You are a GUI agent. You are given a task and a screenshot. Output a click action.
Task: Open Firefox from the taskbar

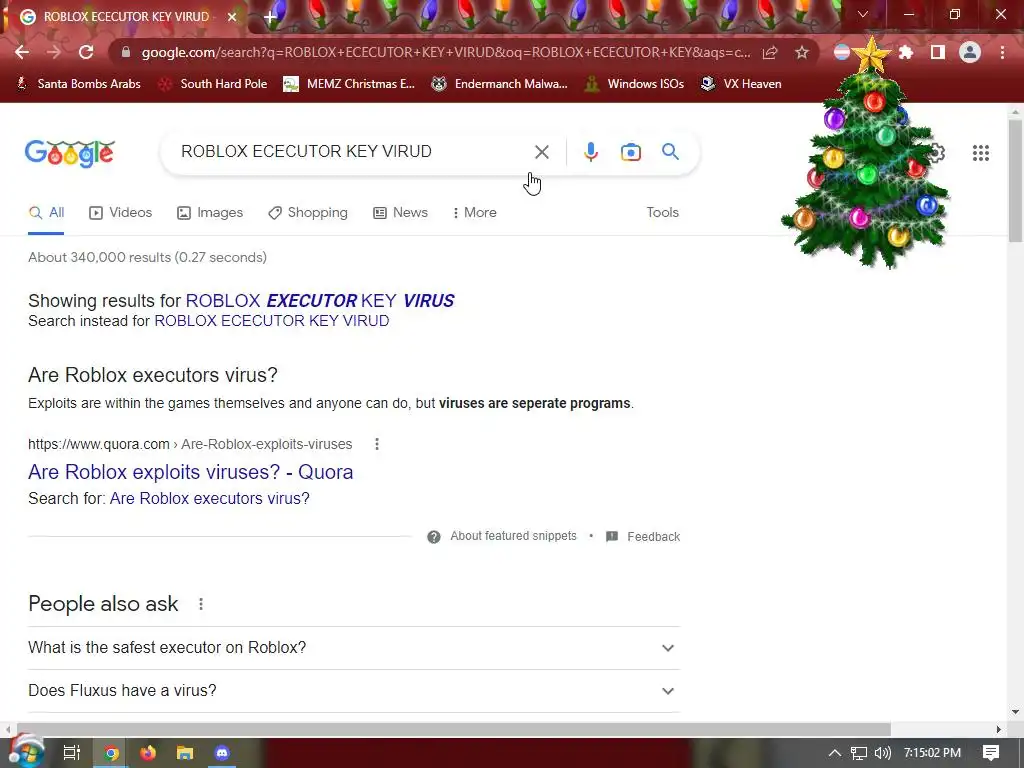click(x=148, y=753)
